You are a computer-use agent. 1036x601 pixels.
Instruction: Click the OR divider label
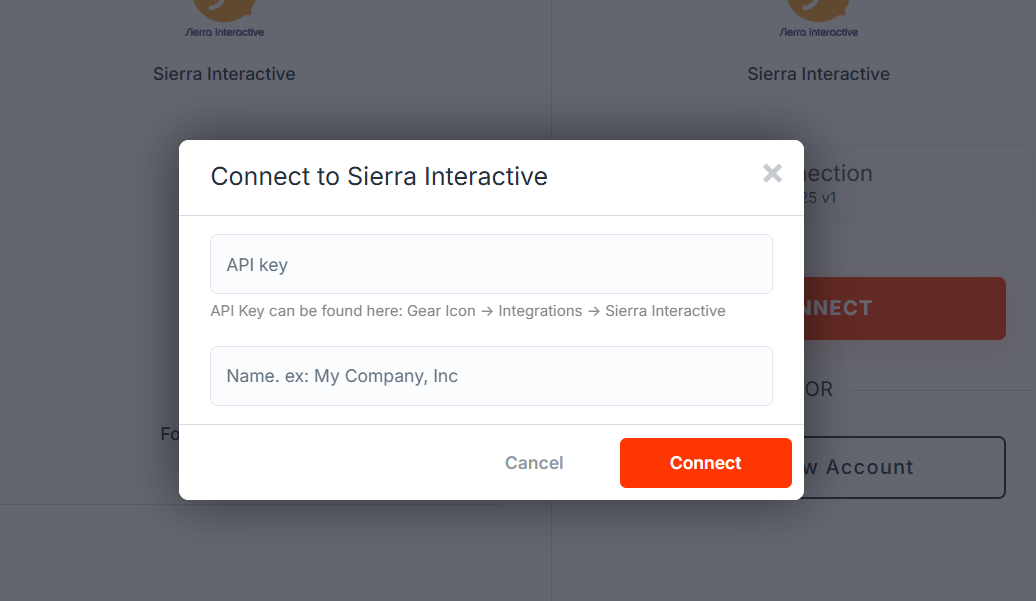(819, 389)
